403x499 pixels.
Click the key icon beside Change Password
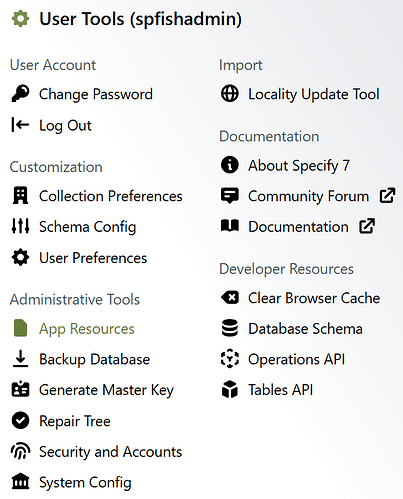point(20,94)
